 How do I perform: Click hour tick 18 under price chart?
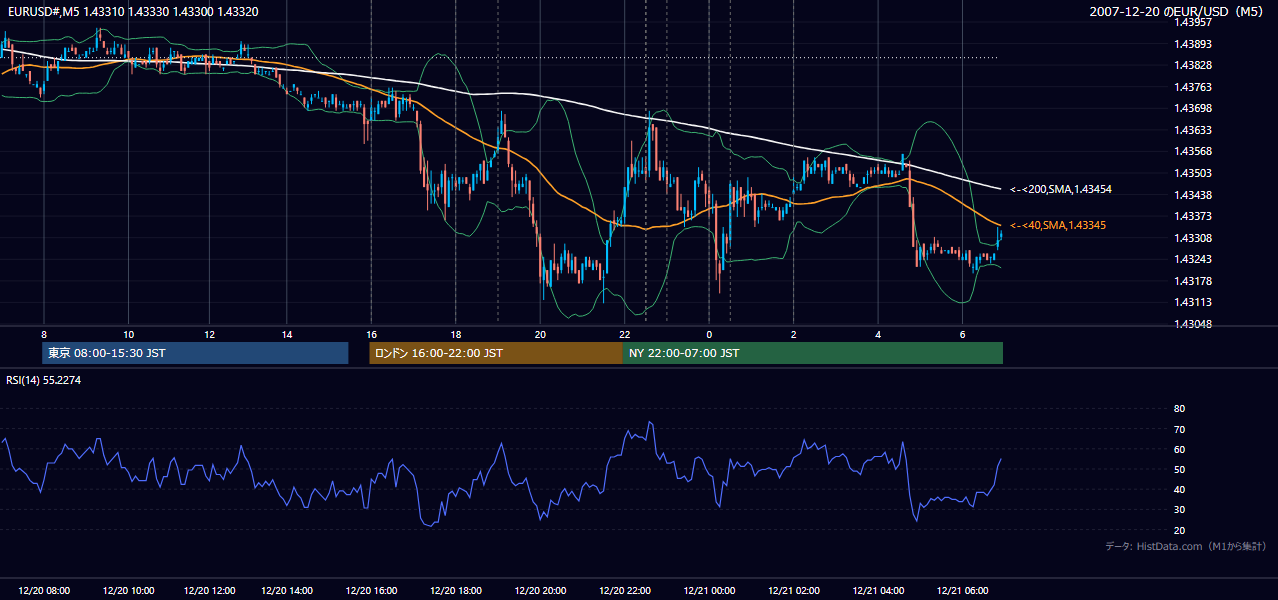[x=455, y=334]
